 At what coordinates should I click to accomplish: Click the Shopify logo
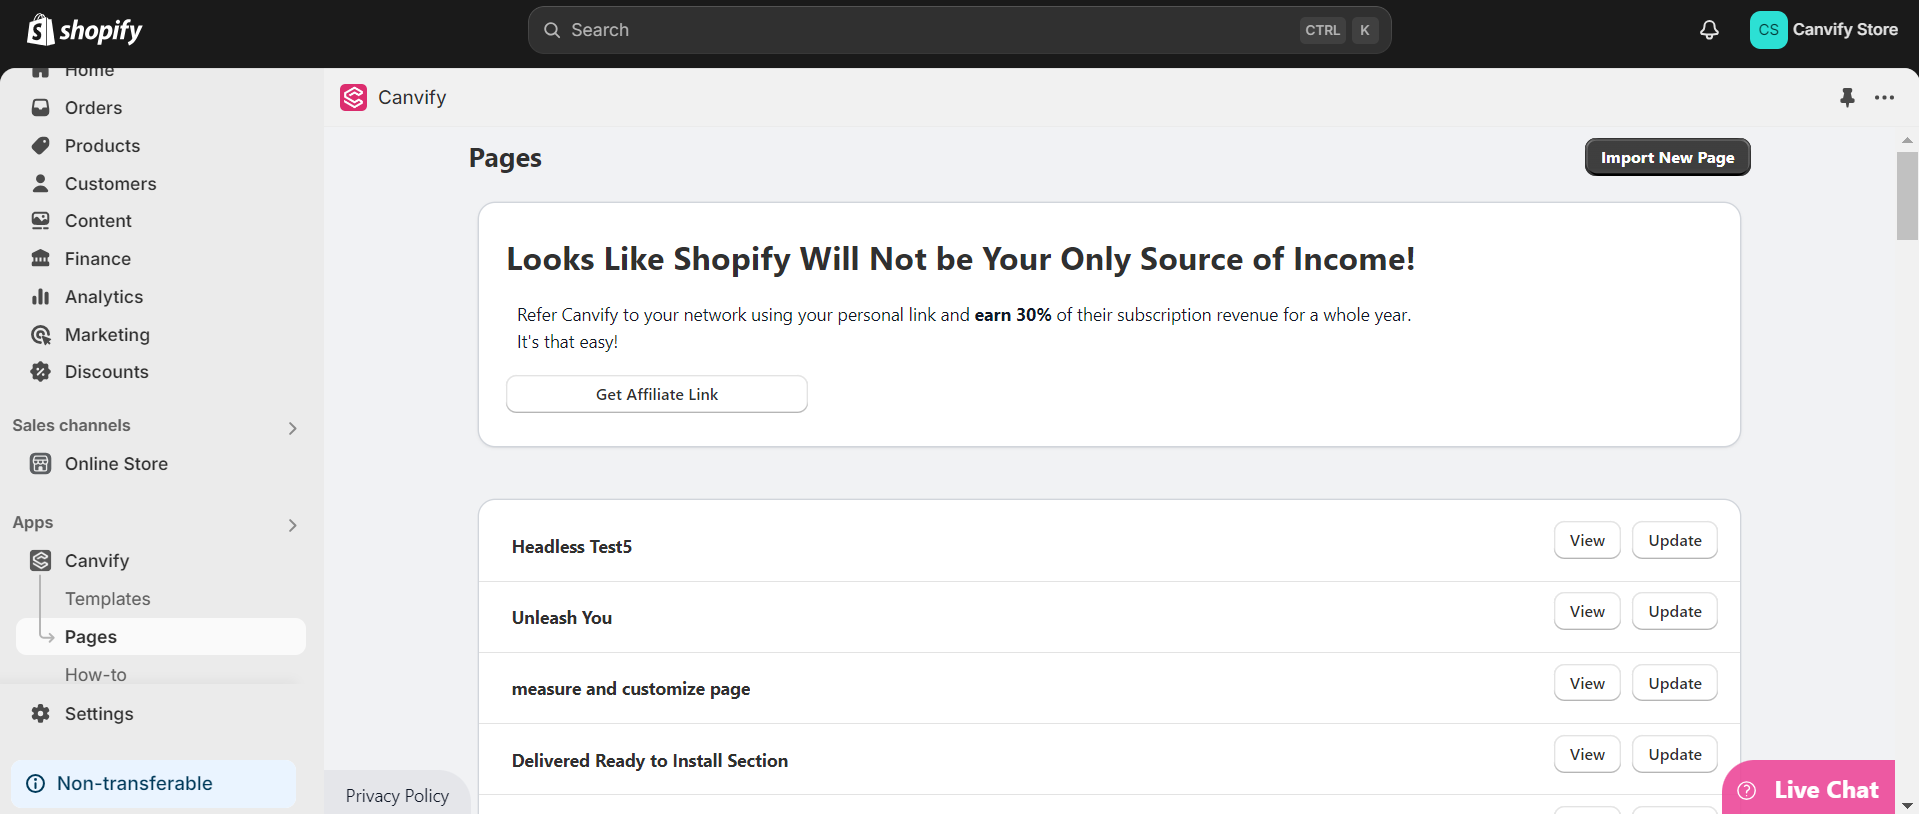85,30
